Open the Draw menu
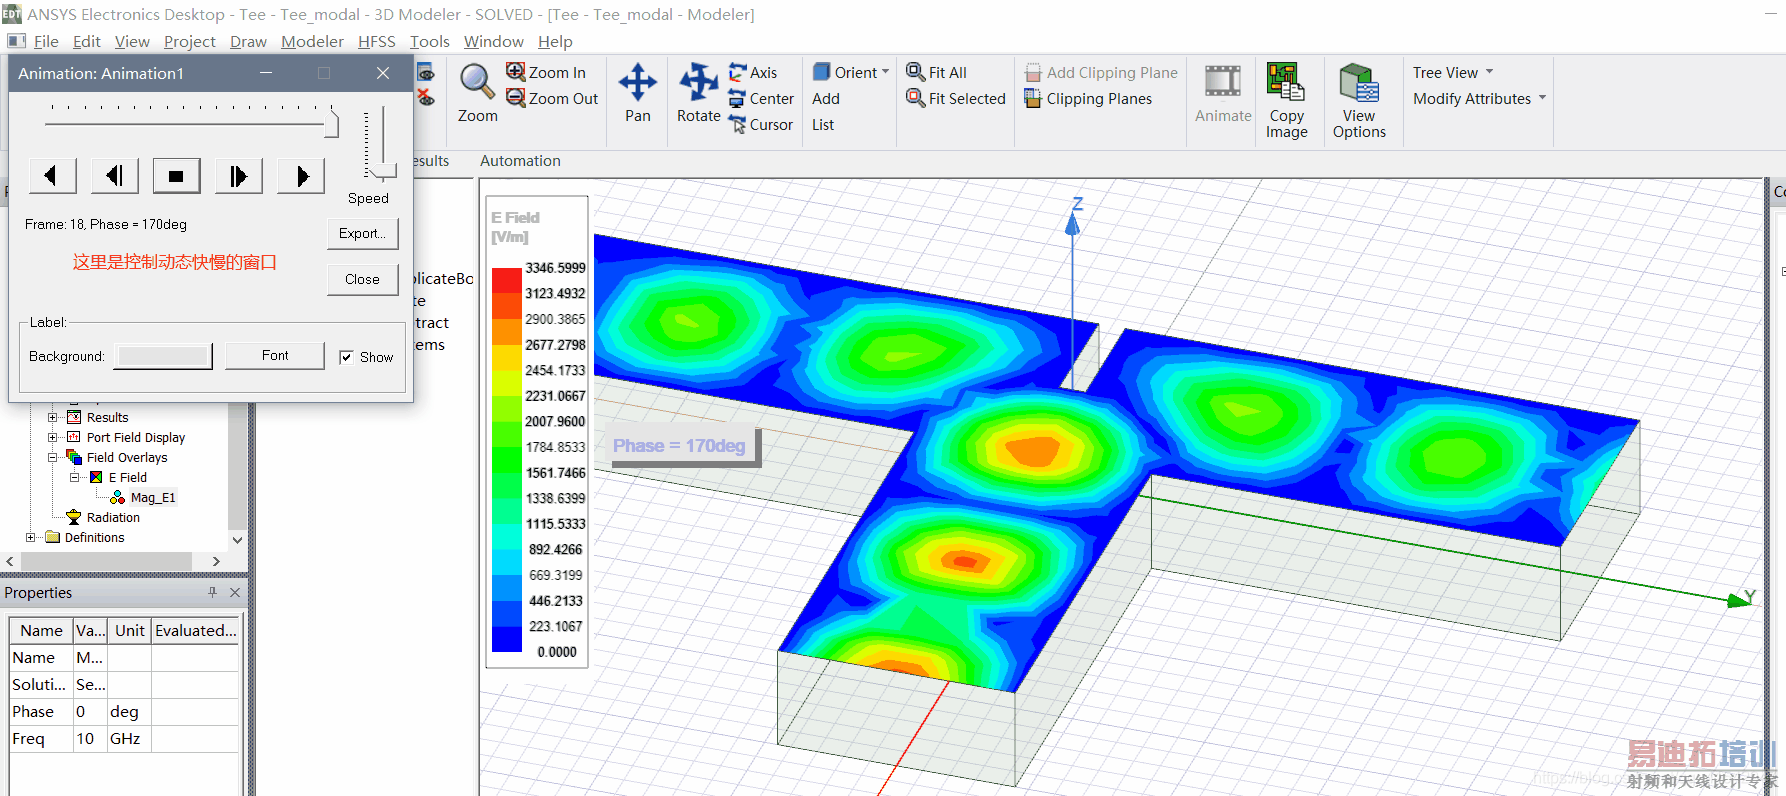The image size is (1786, 796). pos(248,41)
